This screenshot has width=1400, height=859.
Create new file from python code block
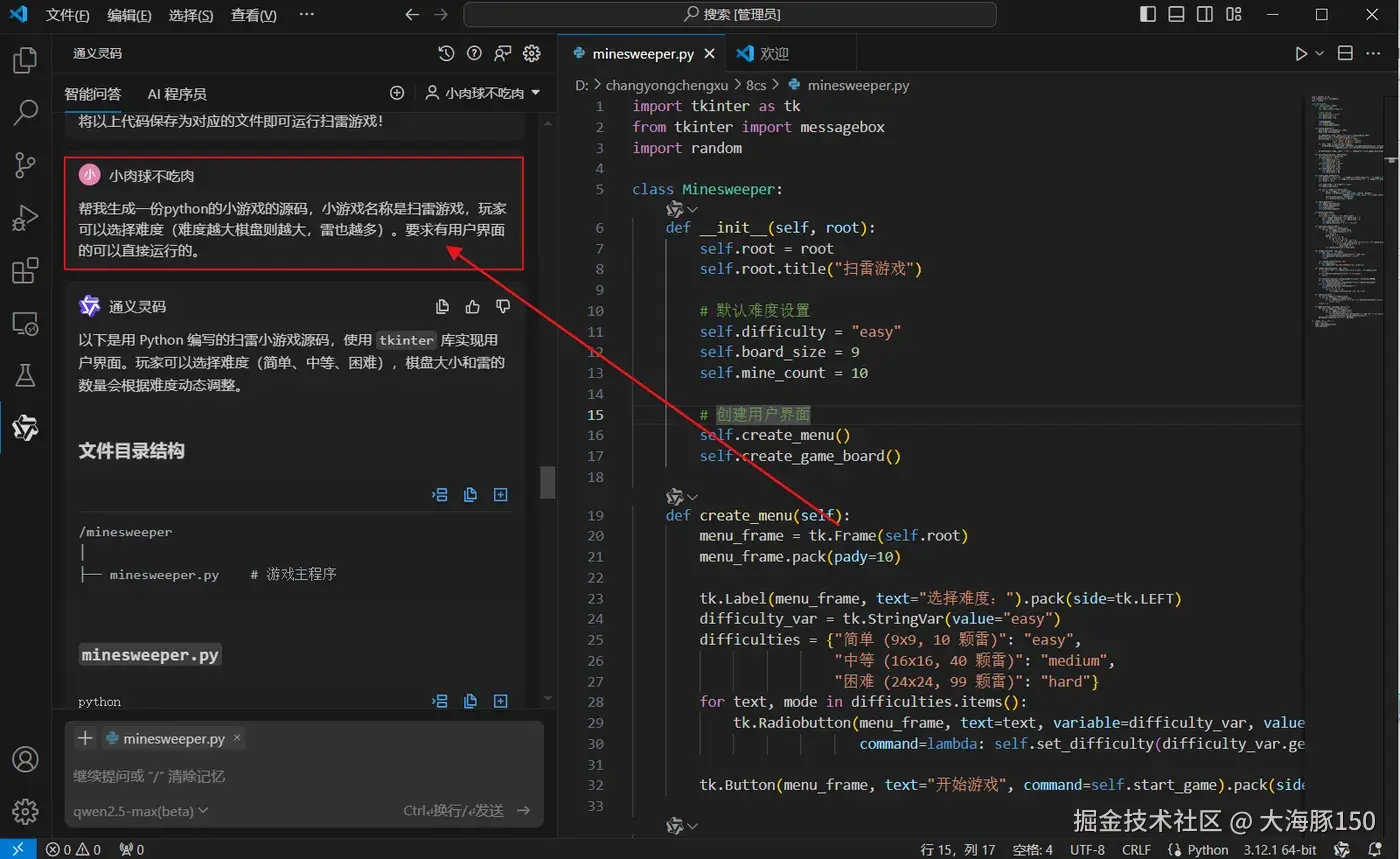tap(500, 701)
